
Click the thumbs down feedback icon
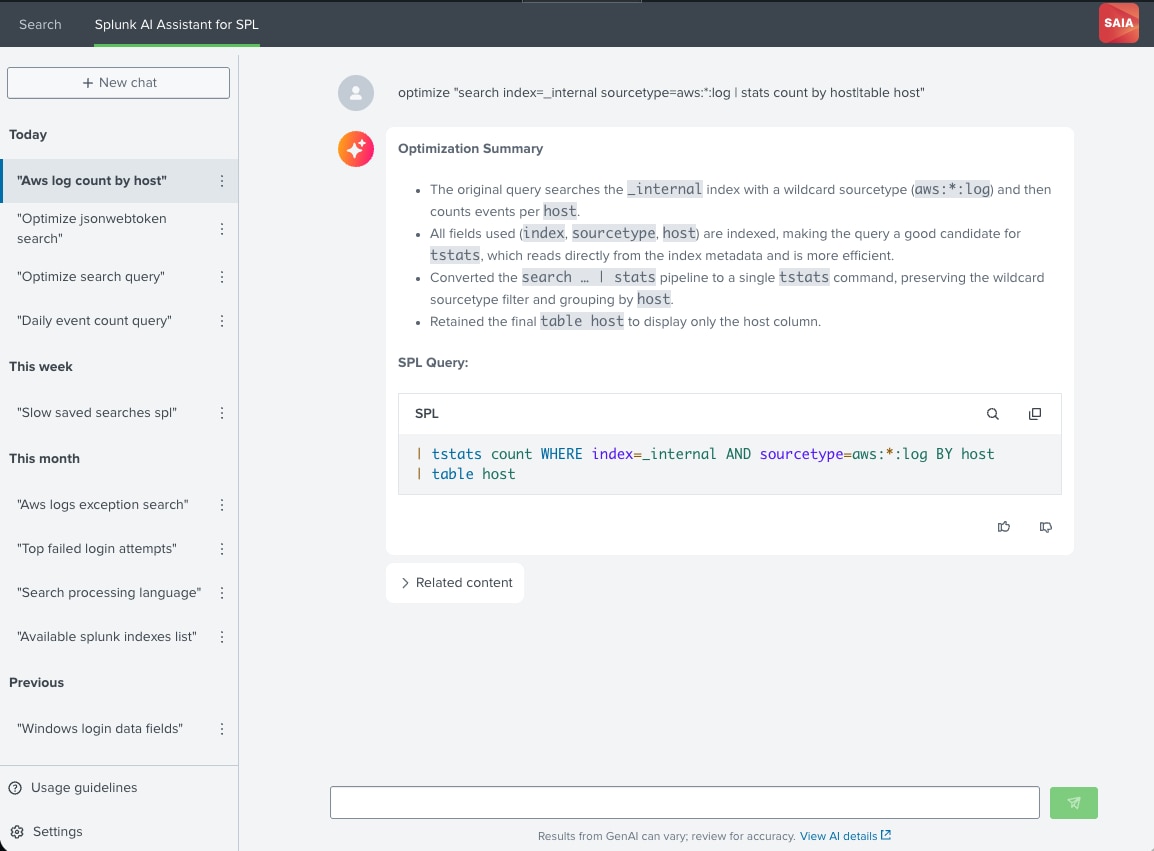pyautogui.click(x=1046, y=527)
